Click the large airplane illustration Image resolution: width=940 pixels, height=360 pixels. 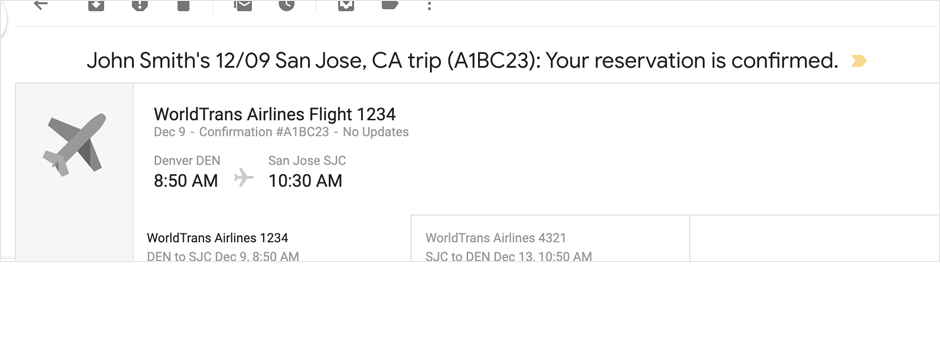(74, 144)
